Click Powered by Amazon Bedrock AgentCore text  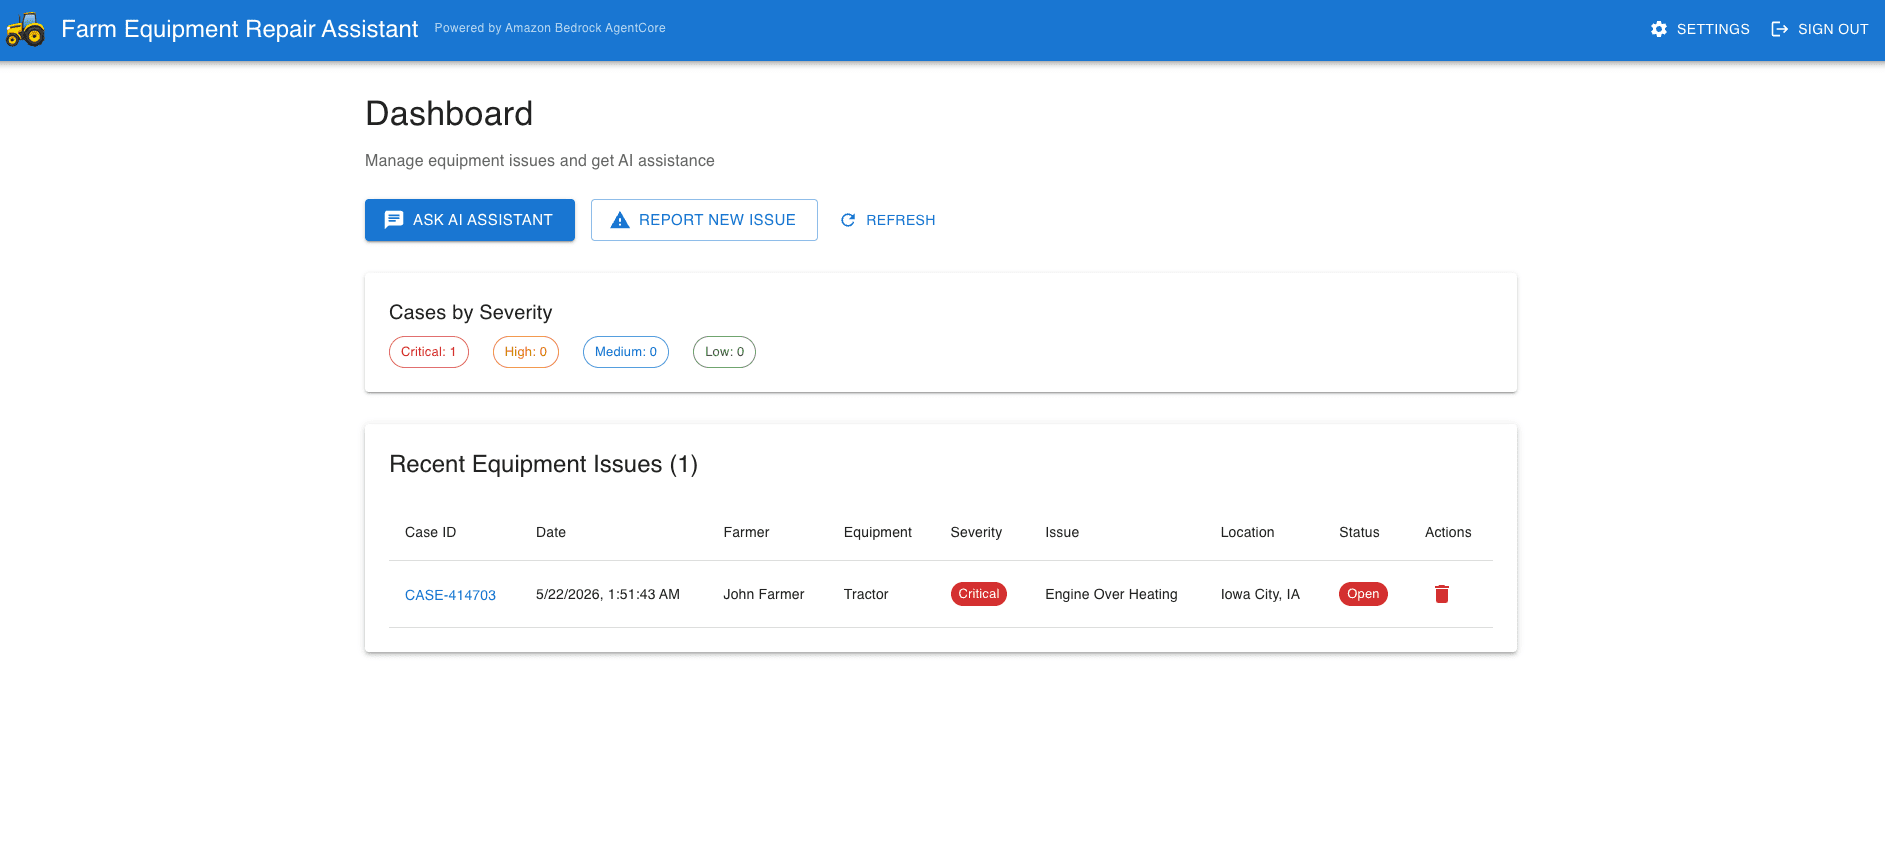pos(550,28)
